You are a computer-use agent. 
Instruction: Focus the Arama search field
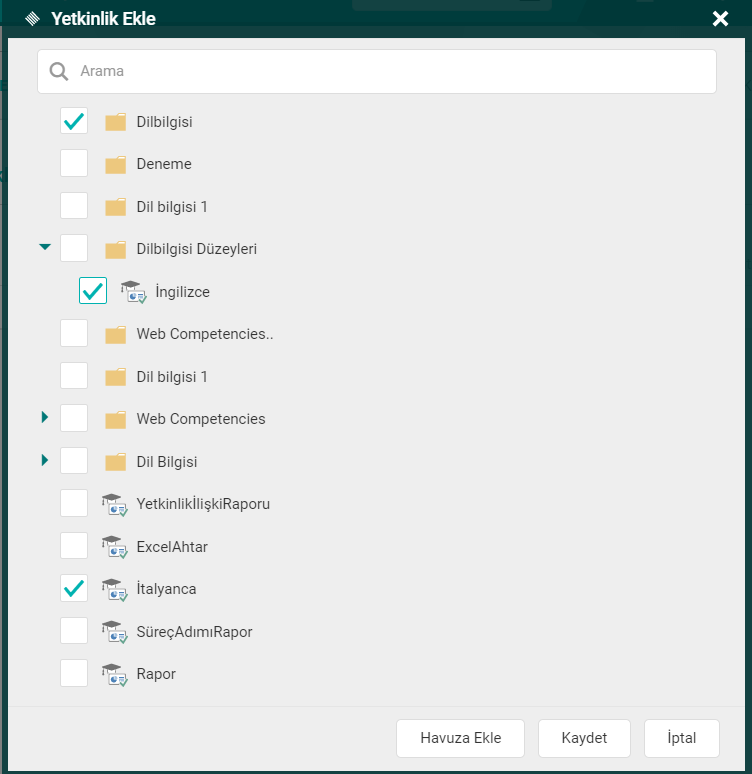(x=390, y=72)
